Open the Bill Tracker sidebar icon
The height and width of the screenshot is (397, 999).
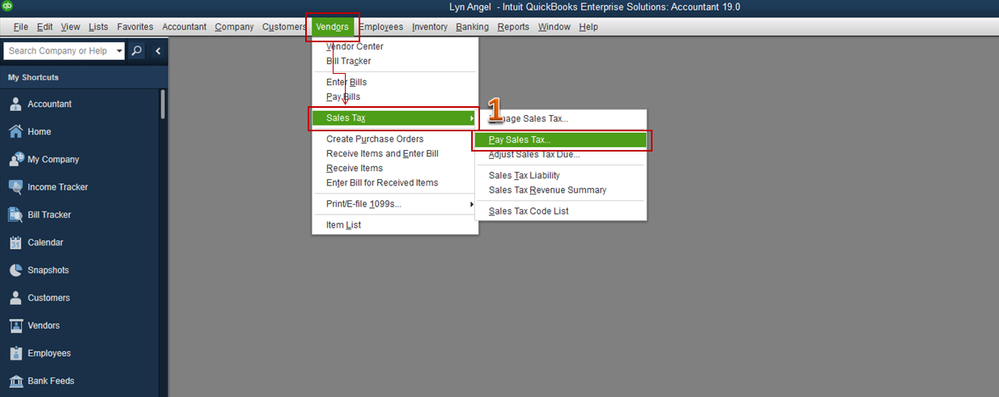[16, 215]
